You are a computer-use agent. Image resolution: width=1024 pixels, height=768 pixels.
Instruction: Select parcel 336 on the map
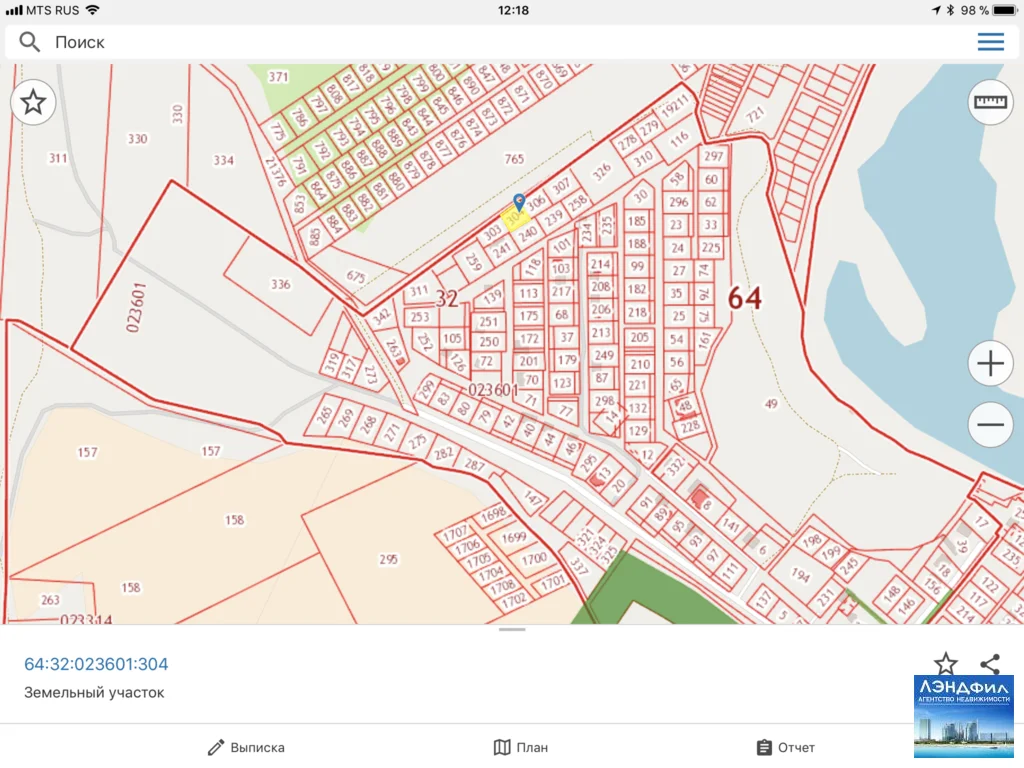tap(280, 284)
